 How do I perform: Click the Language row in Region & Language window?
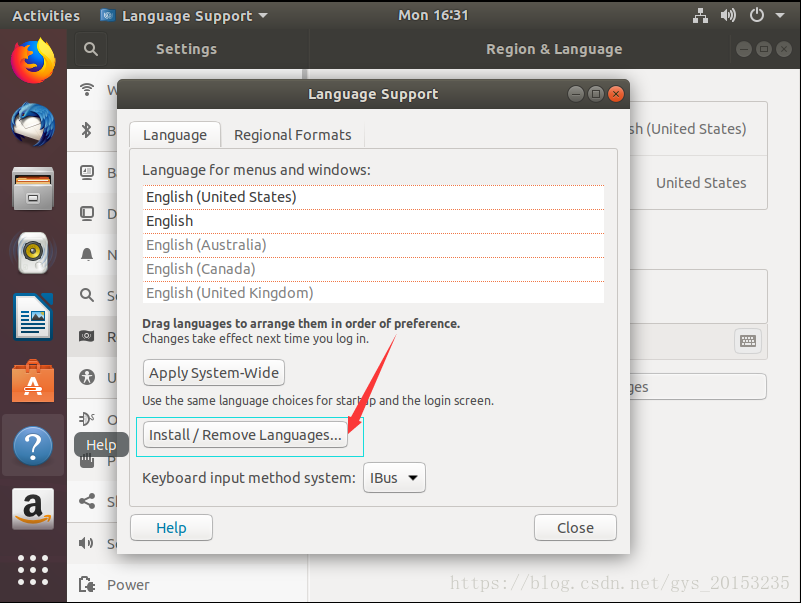pos(699,129)
